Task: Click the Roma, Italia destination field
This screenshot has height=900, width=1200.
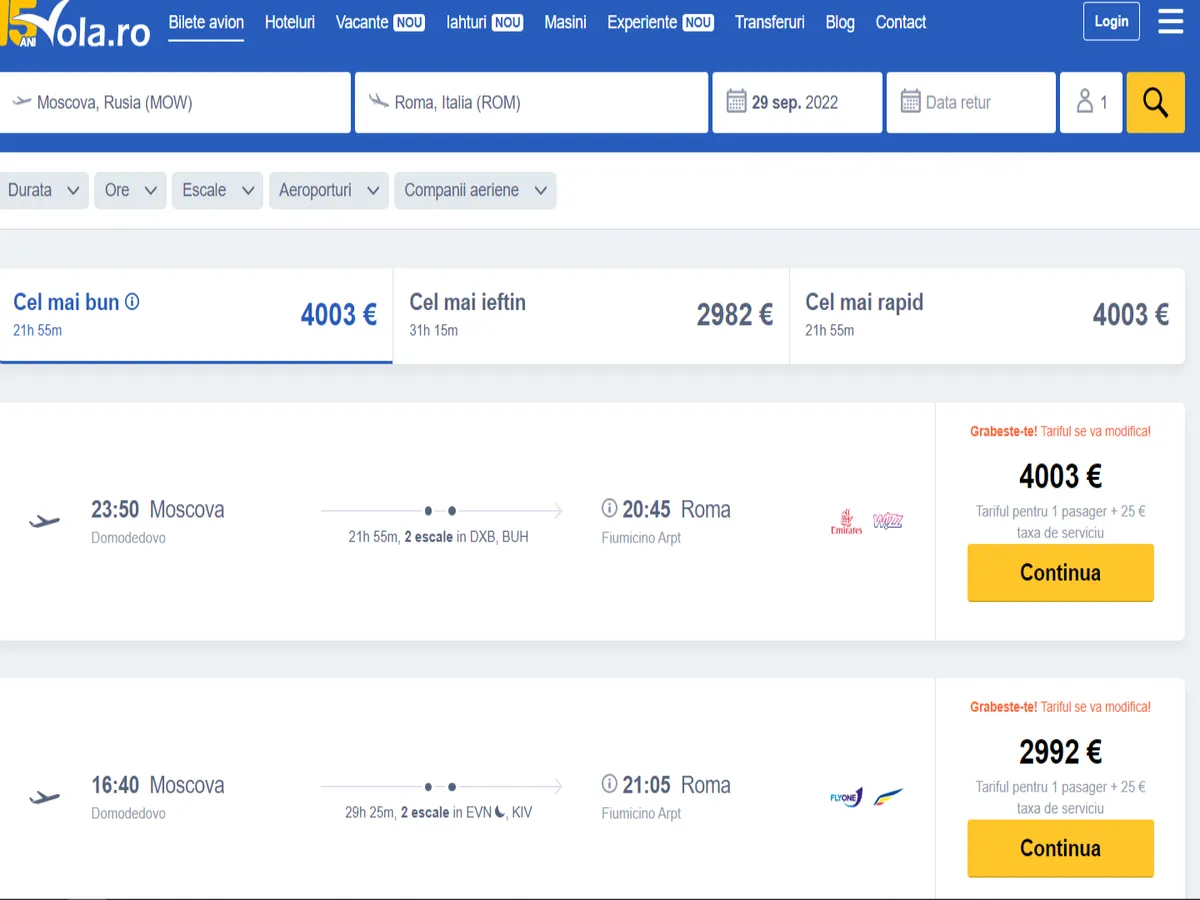Action: tap(531, 102)
